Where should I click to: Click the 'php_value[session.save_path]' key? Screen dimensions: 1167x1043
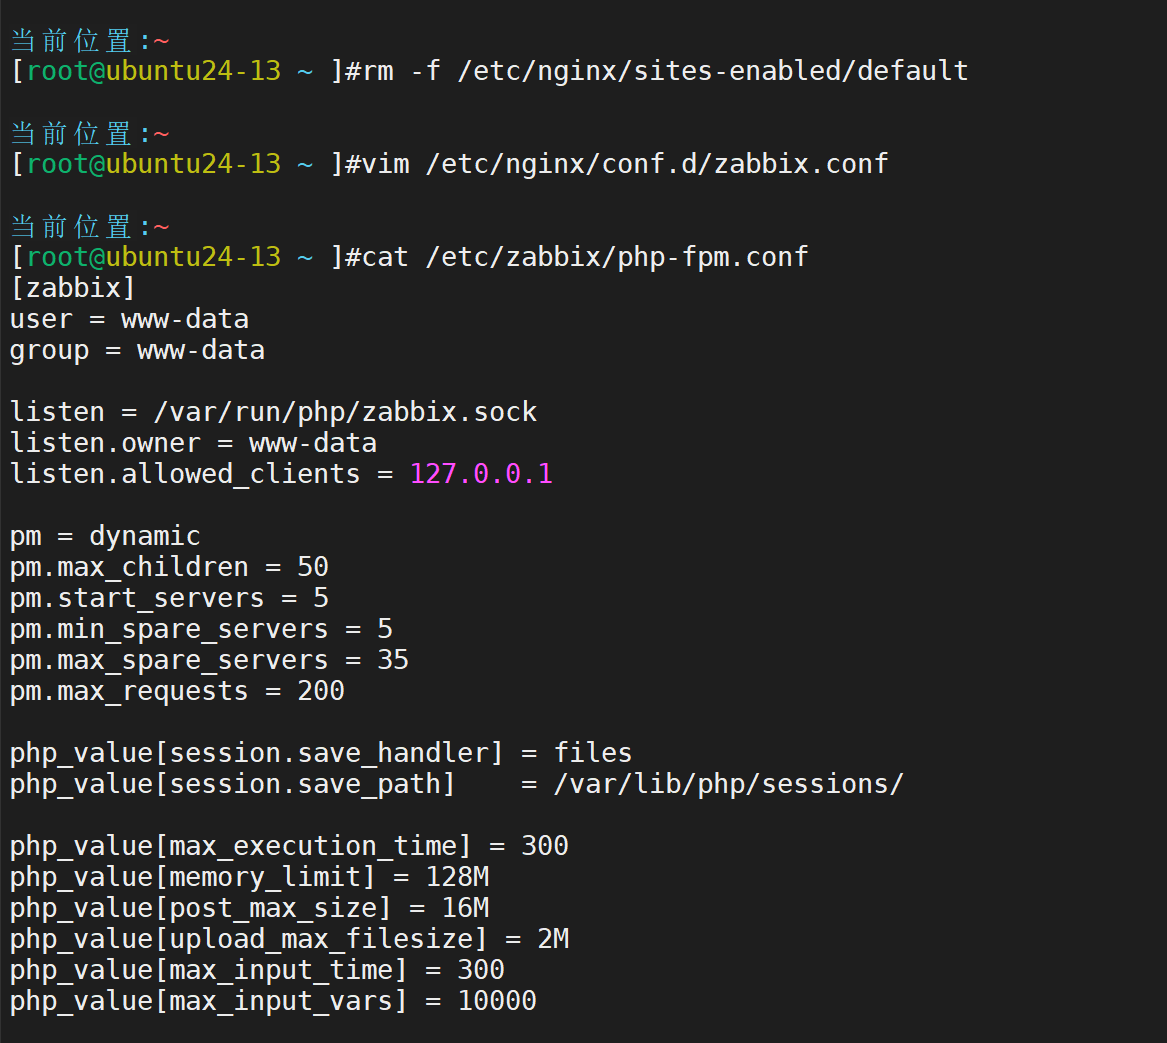point(233,785)
